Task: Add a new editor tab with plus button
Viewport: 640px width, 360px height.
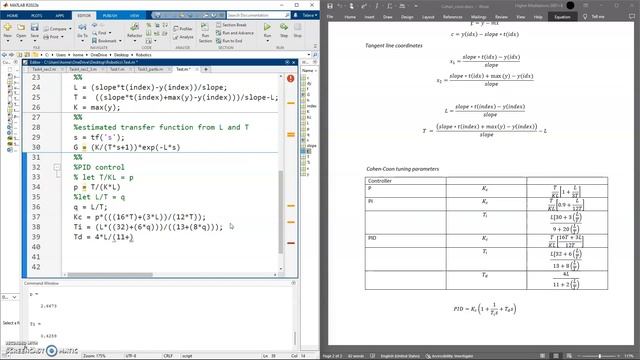Action: coord(206,69)
